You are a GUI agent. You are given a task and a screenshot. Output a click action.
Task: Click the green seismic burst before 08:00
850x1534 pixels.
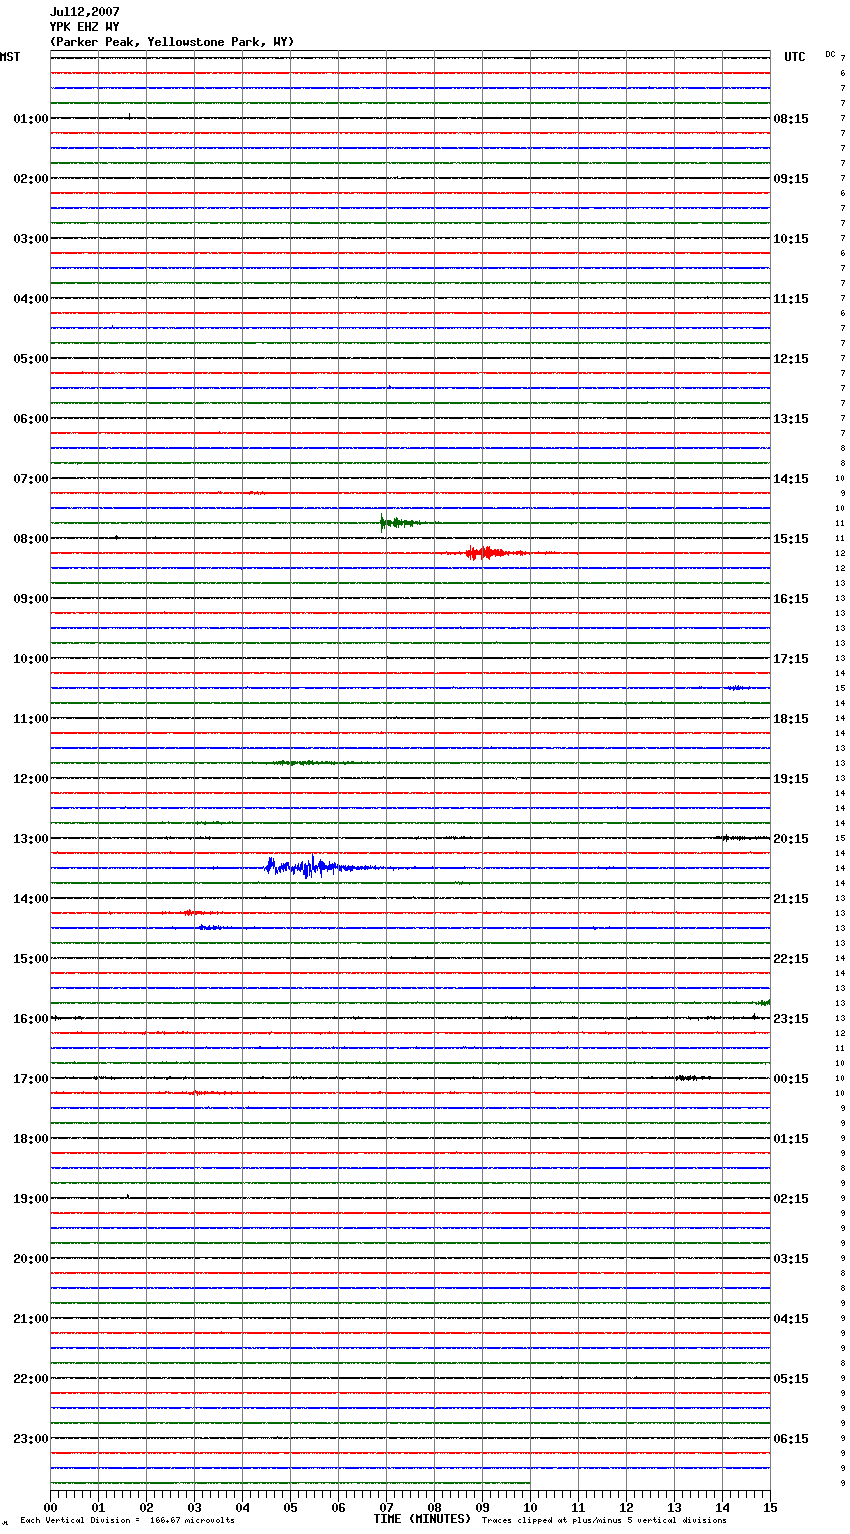pyautogui.click(x=400, y=522)
